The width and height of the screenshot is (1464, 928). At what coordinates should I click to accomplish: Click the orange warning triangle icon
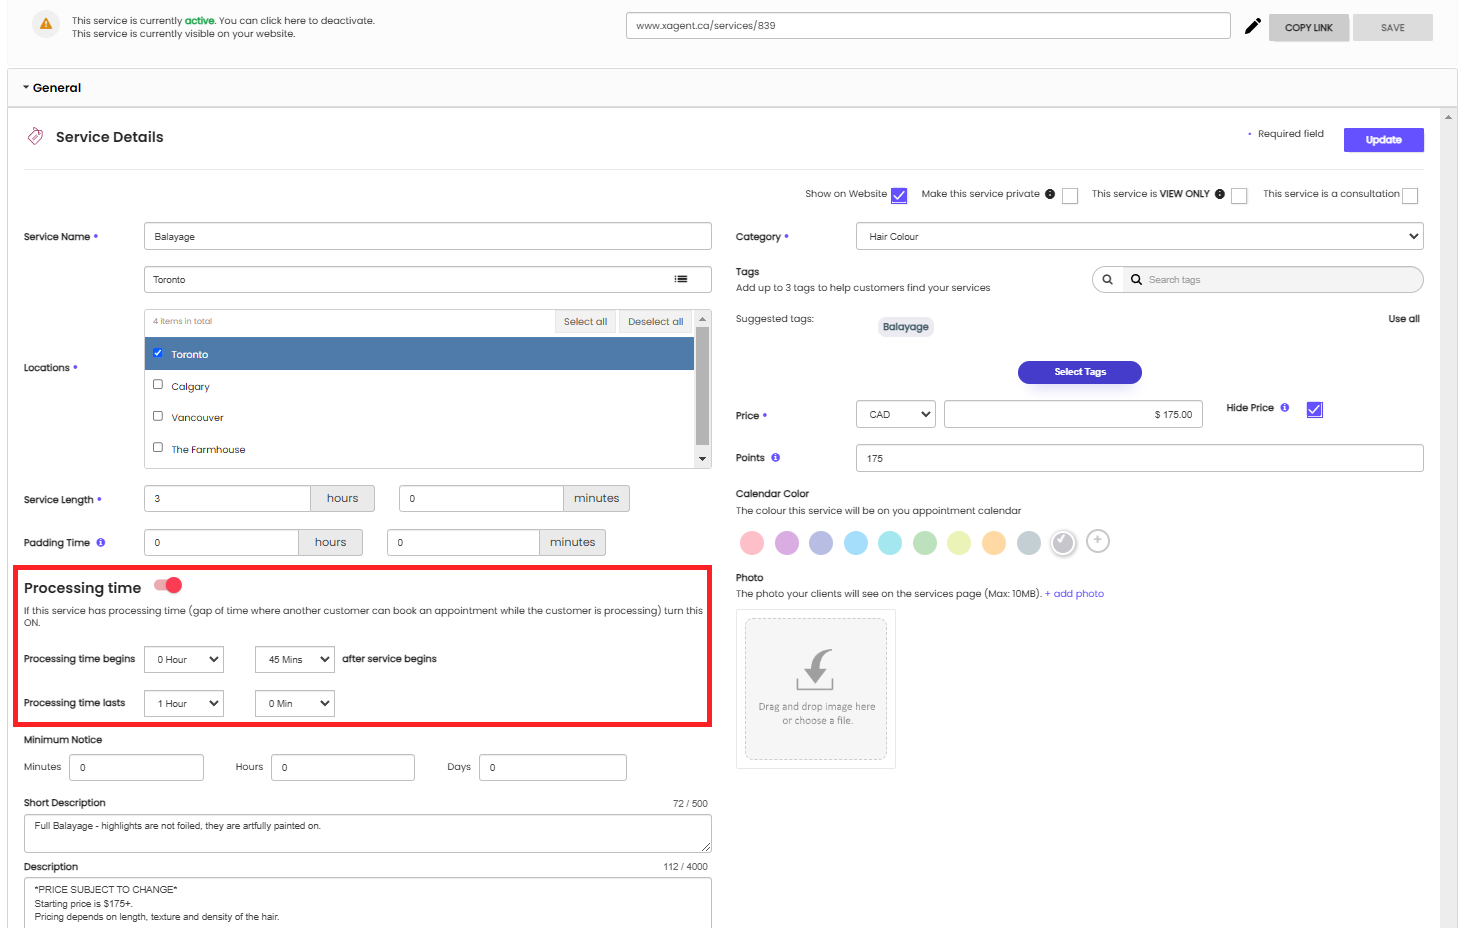[x=46, y=24]
